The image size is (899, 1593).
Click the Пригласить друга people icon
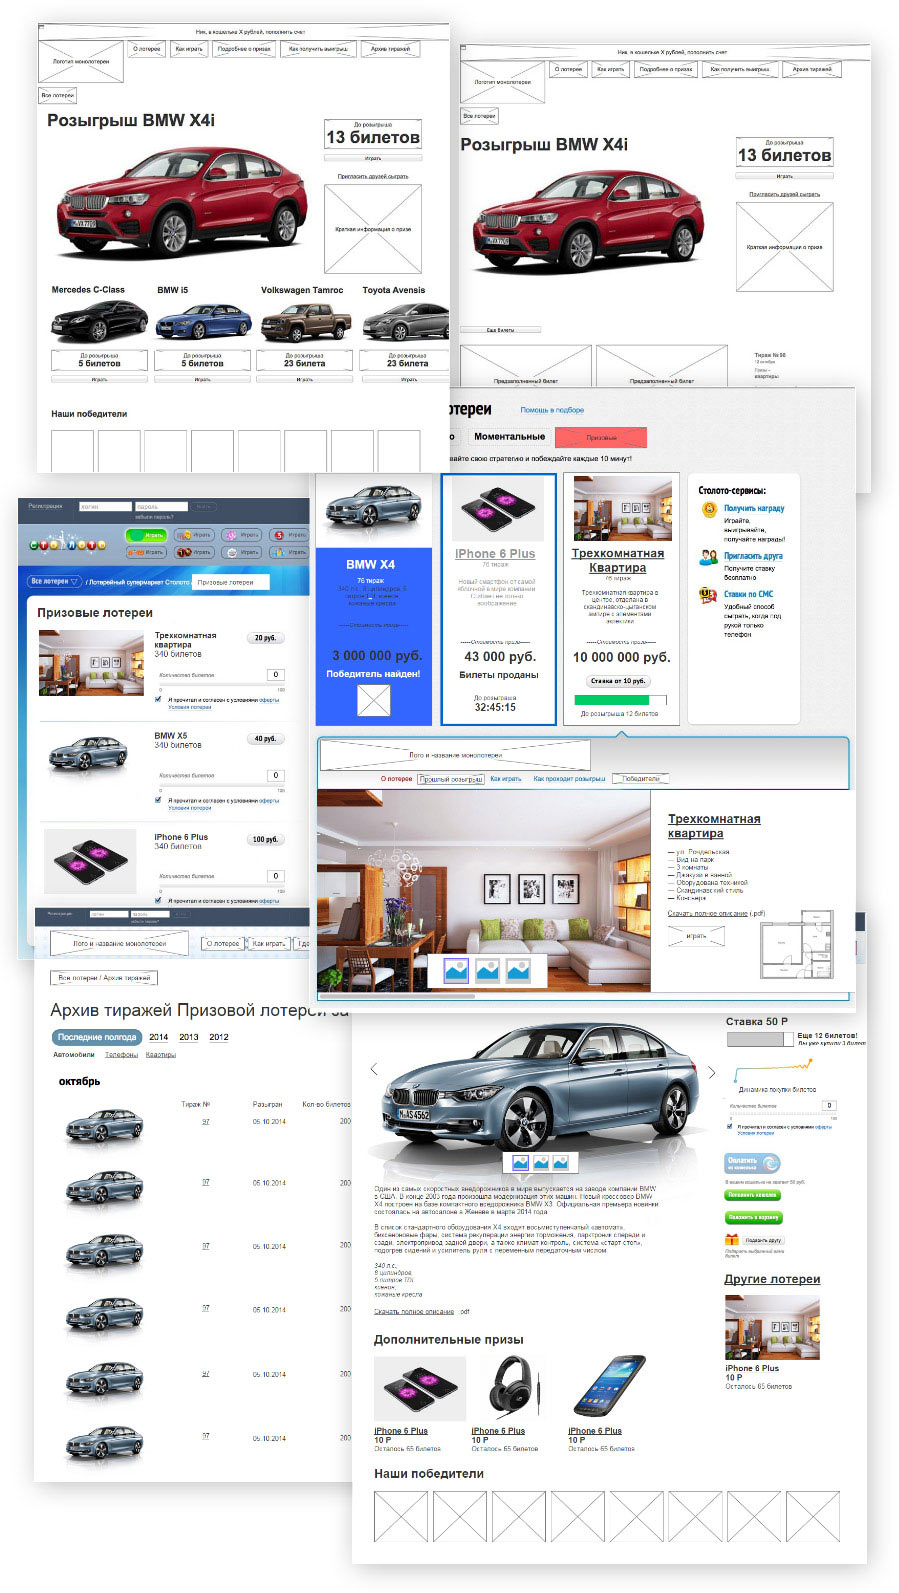[709, 557]
